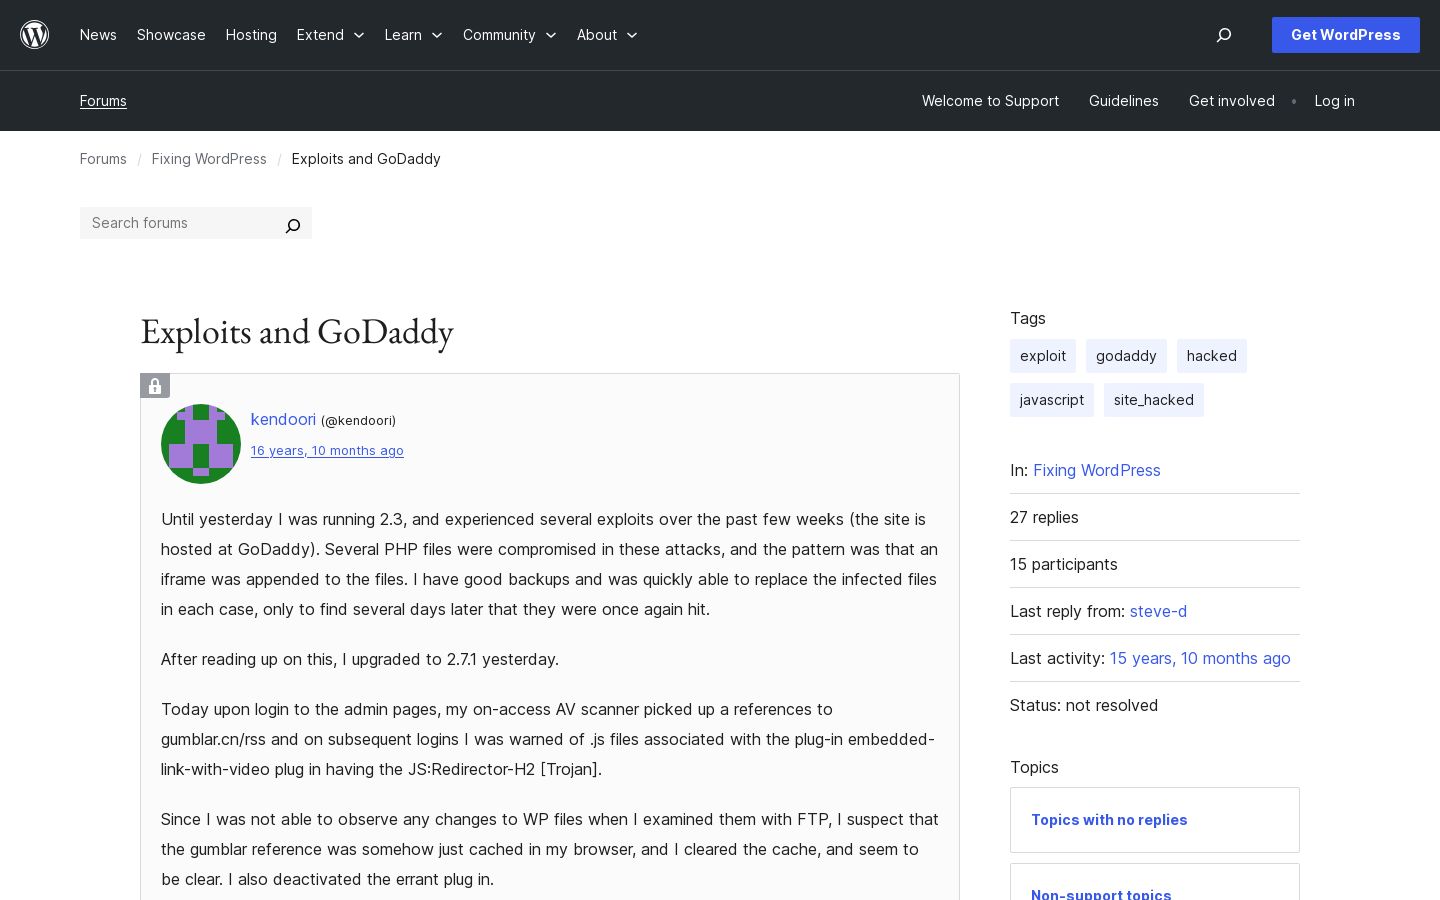This screenshot has width=1440, height=900.
Task: Open the Hosting menu item
Action: (x=251, y=35)
